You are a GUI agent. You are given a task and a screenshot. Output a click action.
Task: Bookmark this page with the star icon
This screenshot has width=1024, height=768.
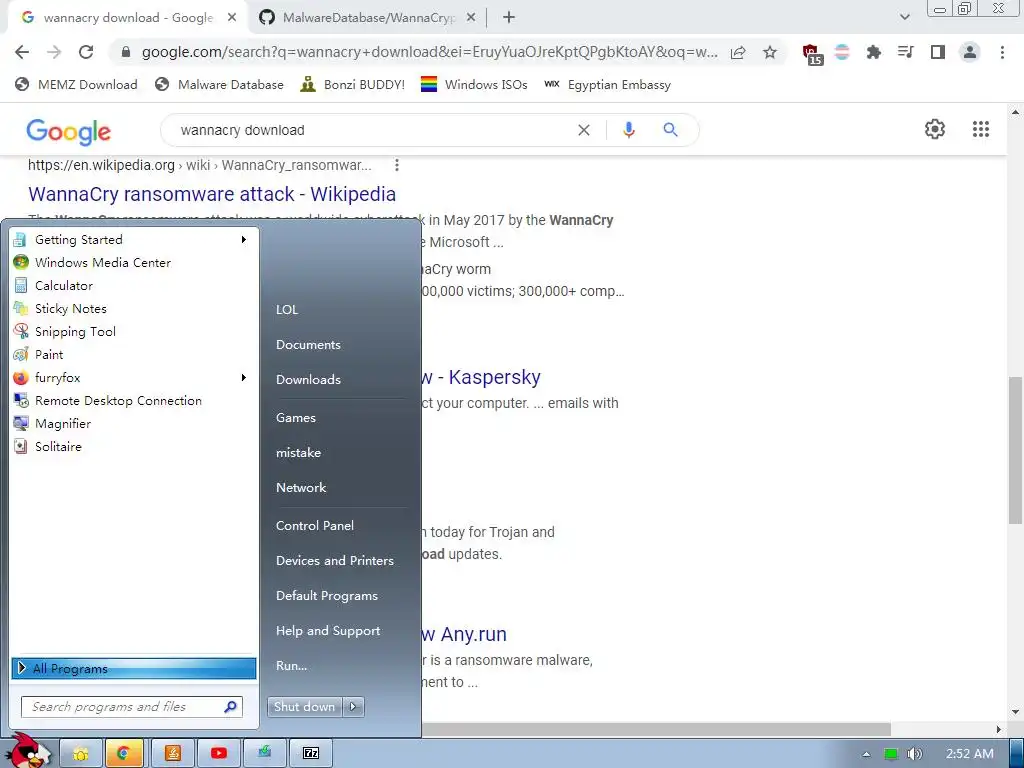click(770, 52)
